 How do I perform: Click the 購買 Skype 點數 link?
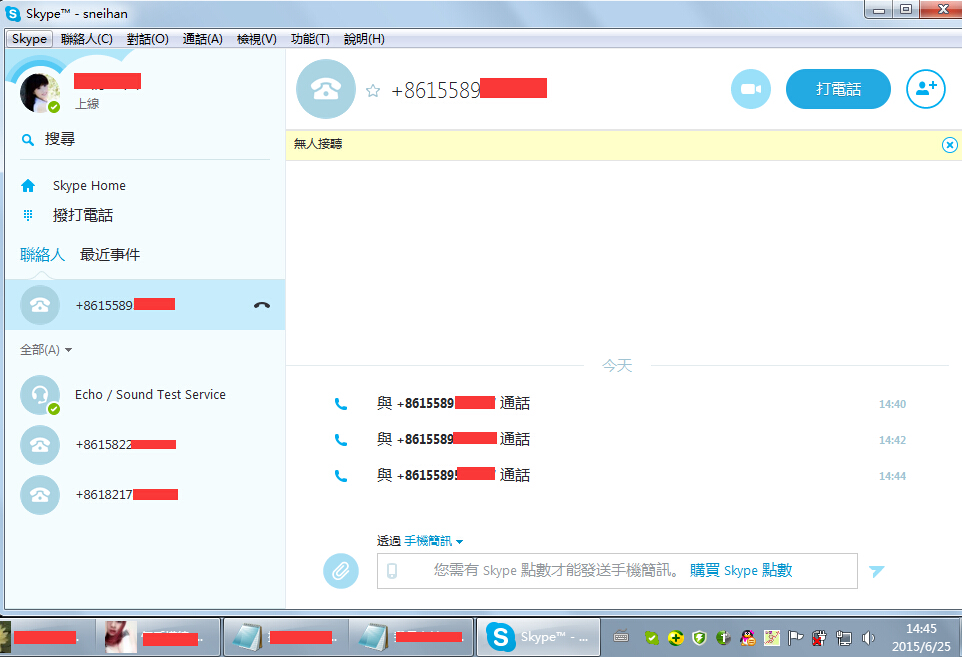point(740,570)
